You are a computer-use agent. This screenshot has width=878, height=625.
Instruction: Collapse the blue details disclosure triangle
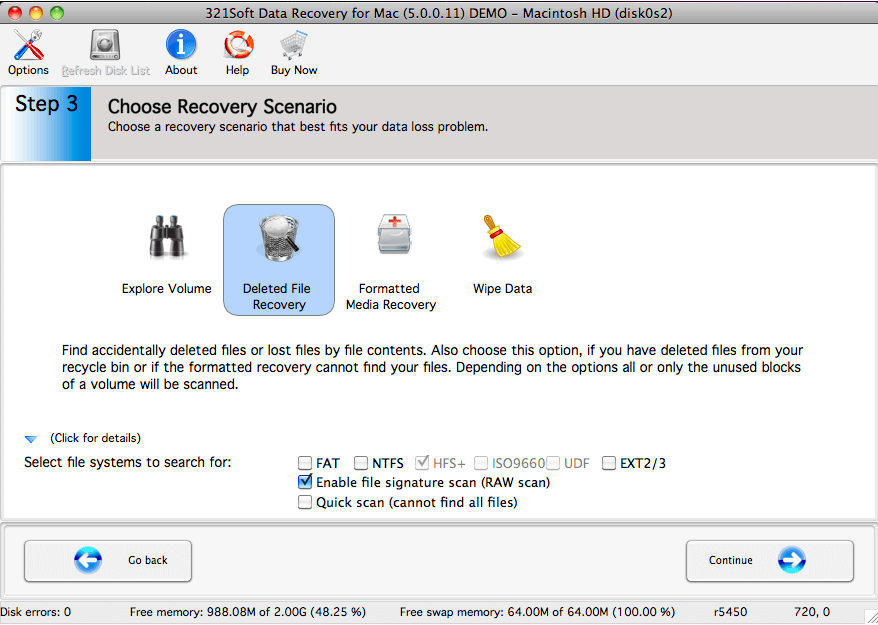[x=31, y=440]
